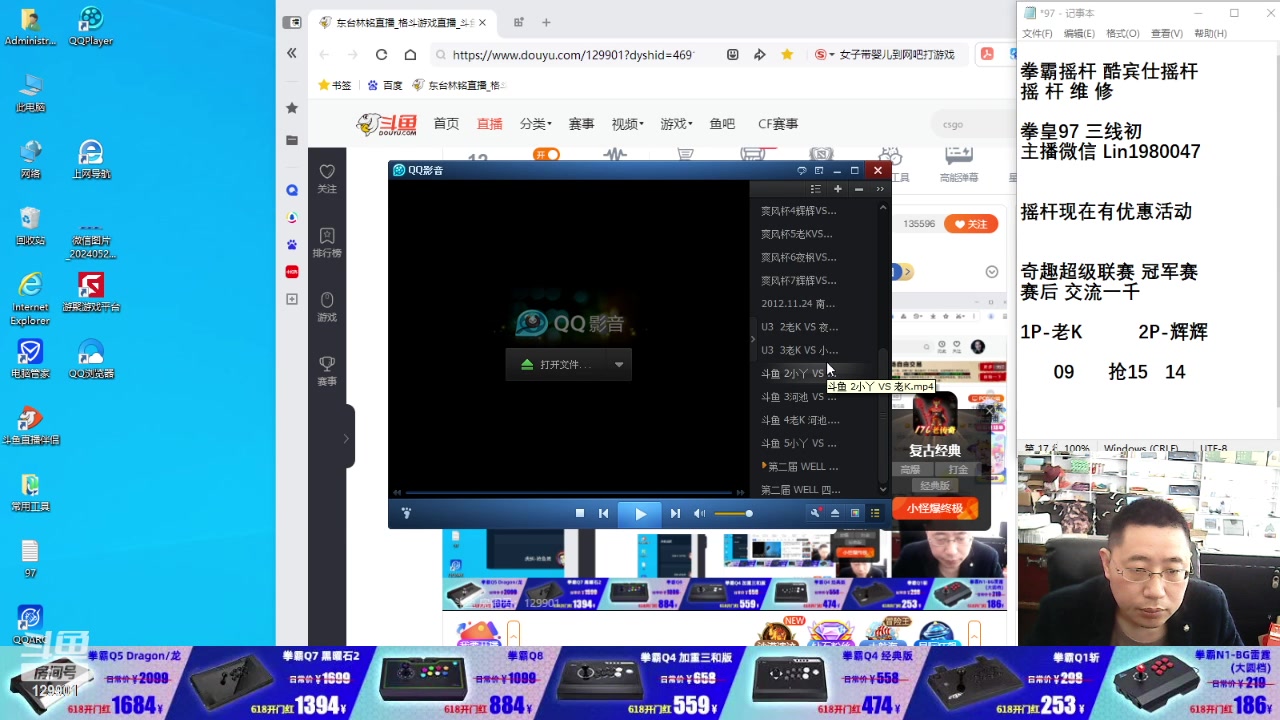This screenshot has height=720, width=1280.
Task: Collapse browser sidebar with double-chevron
Action: click(x=292, y=53)
